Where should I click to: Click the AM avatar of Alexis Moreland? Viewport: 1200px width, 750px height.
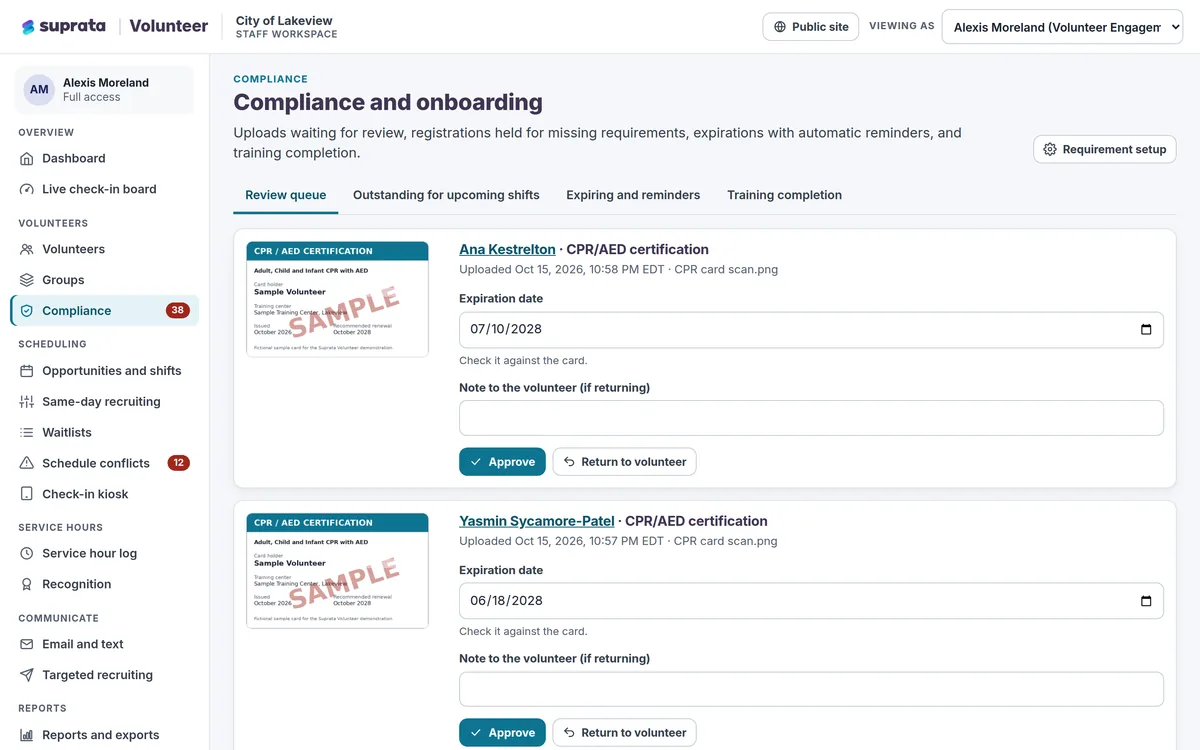[39, 90]
